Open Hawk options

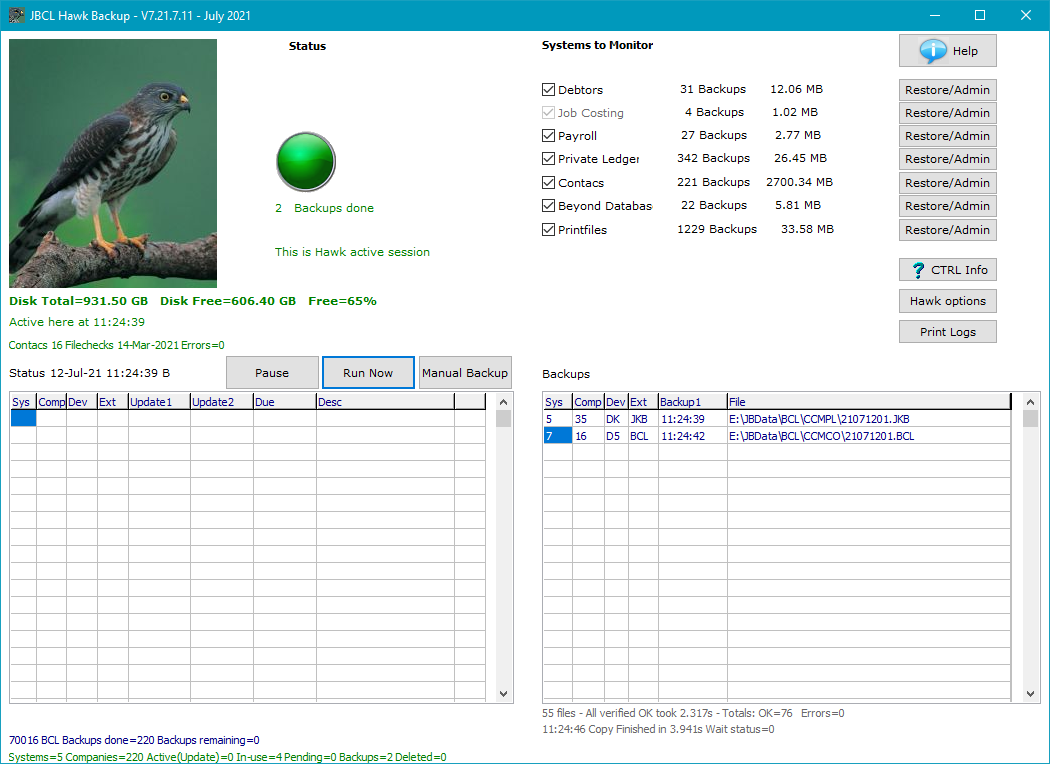tap(947, 301)
